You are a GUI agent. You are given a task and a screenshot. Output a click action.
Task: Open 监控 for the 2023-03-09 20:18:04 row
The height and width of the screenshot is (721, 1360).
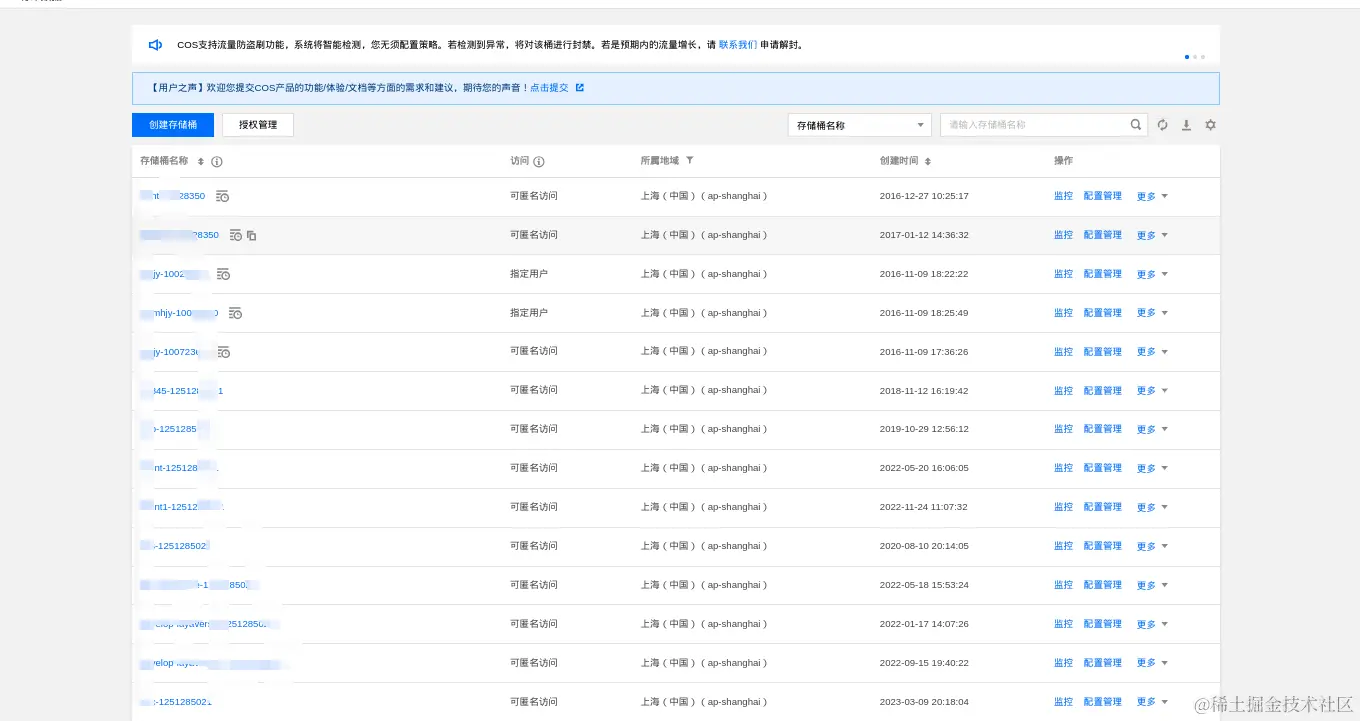coord(1063,702)
